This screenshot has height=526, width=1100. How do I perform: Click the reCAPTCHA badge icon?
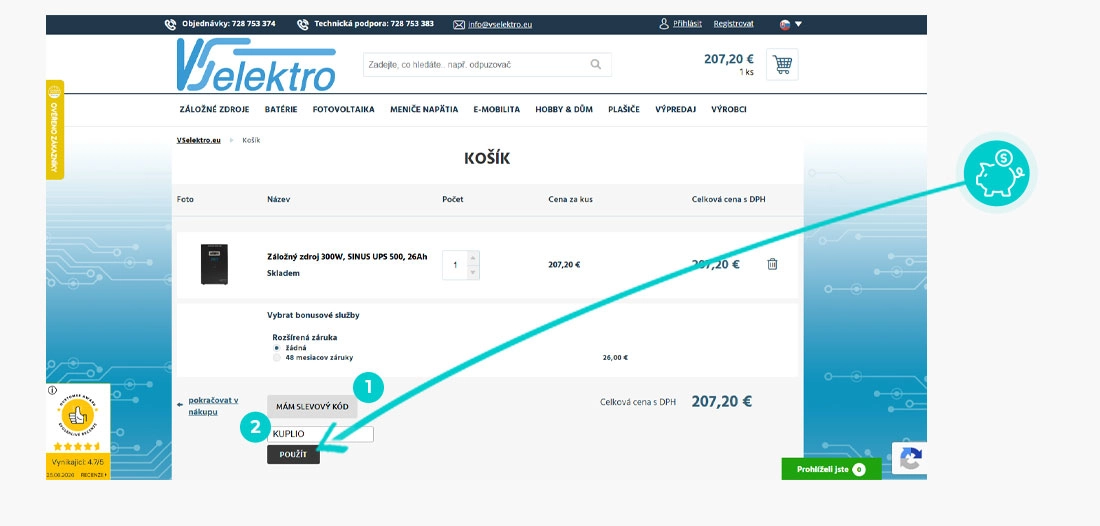(x=909, y=459)
